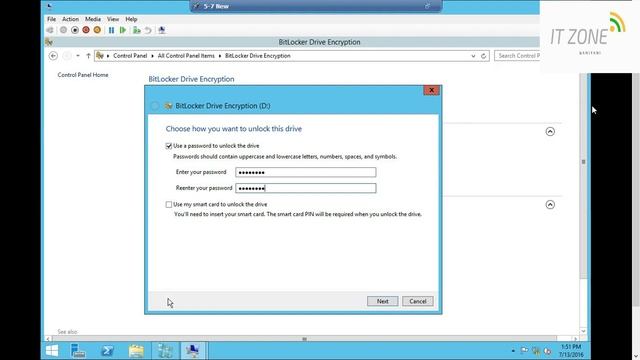Screen dimensions: 640x360
Task: Check 'Use my smart card to unlock the drive'
Action: [x=169, y=204]
